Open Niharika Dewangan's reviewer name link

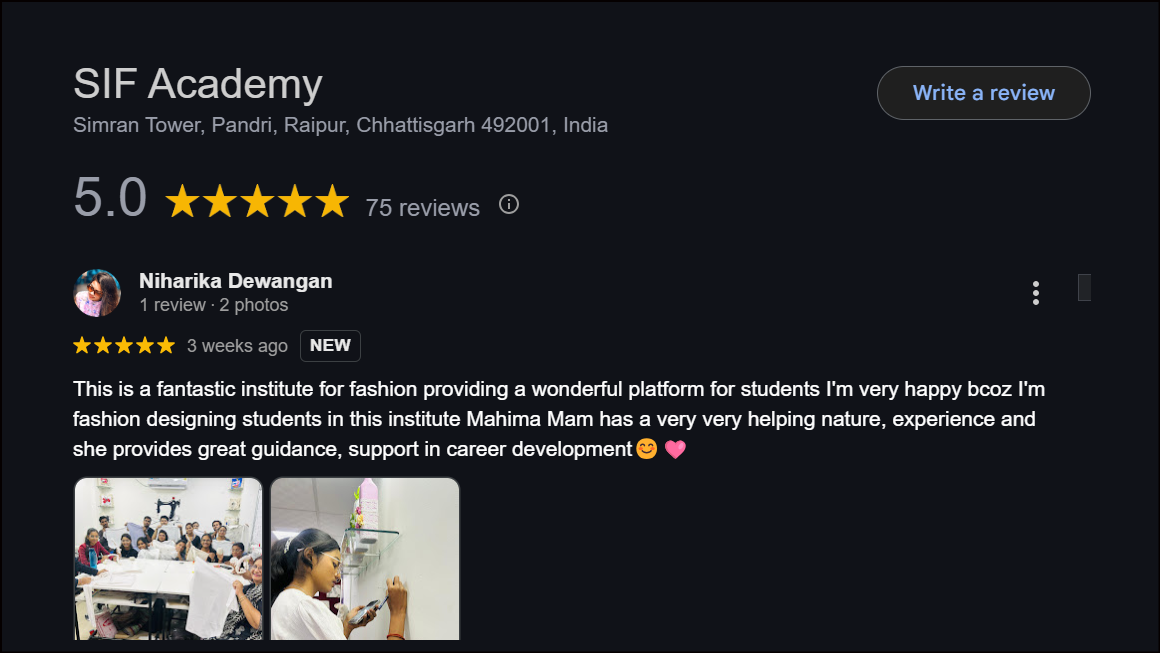pyautogui.click(x=235, y=281)
